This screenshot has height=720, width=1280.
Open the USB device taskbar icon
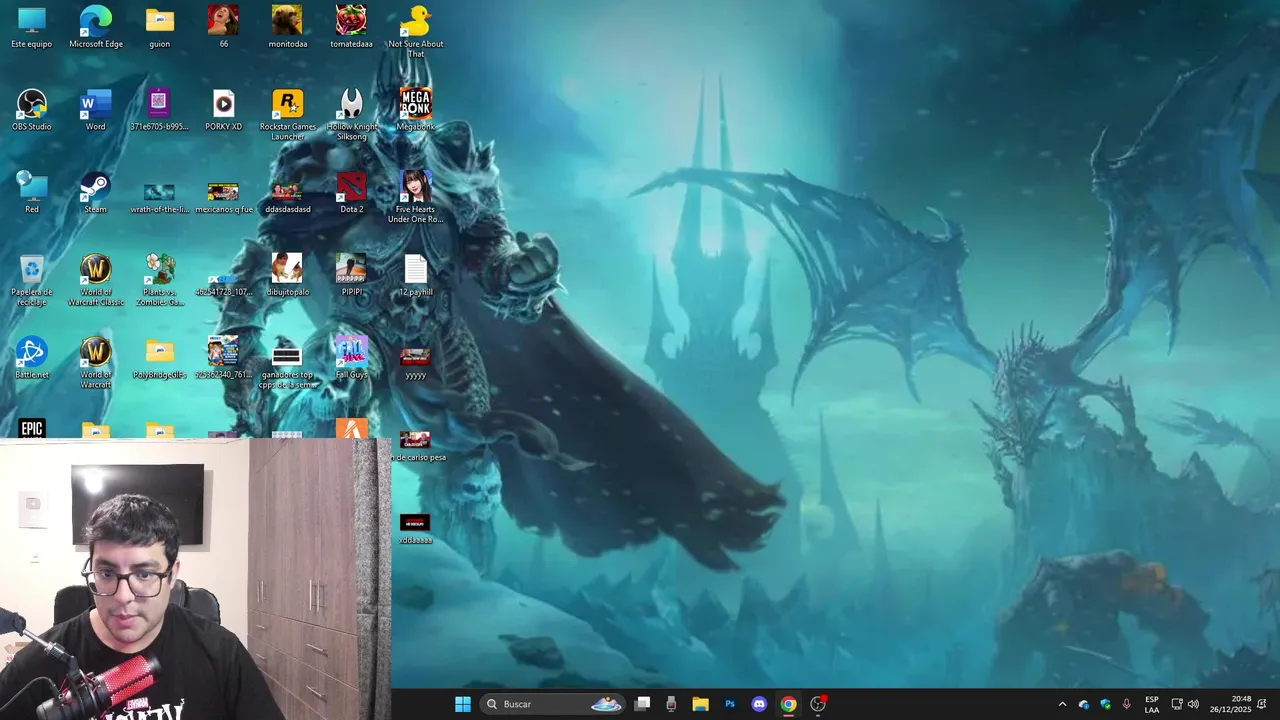point(671,704)
